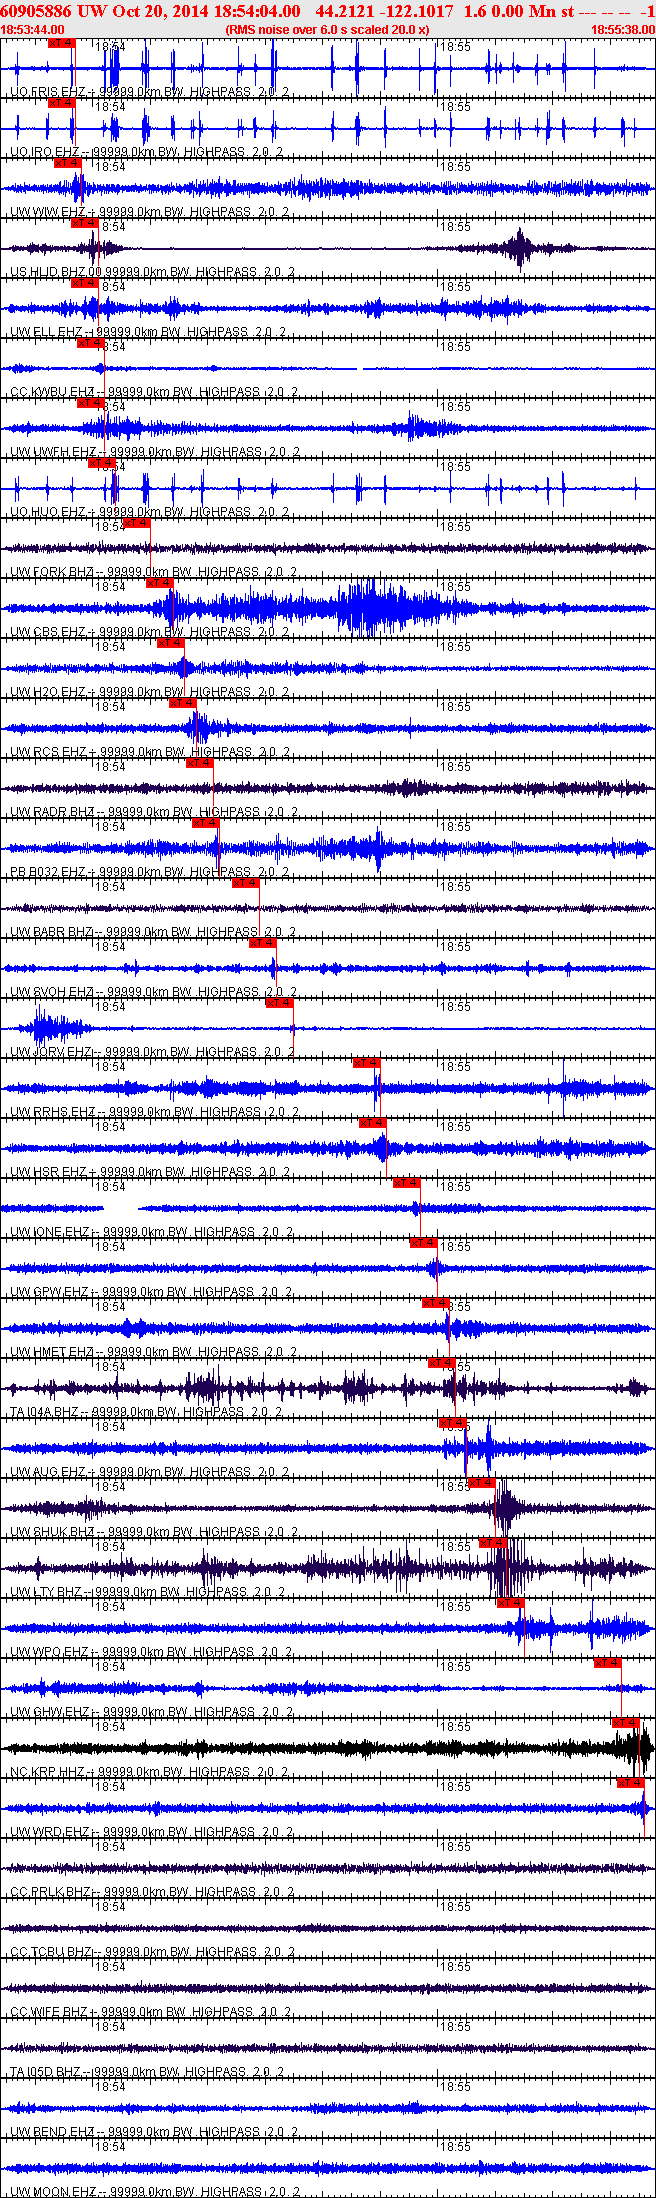Click the 'UW LTY BHZ' station label
This screenshot has height=2198, width=656.
point(46,1592)
